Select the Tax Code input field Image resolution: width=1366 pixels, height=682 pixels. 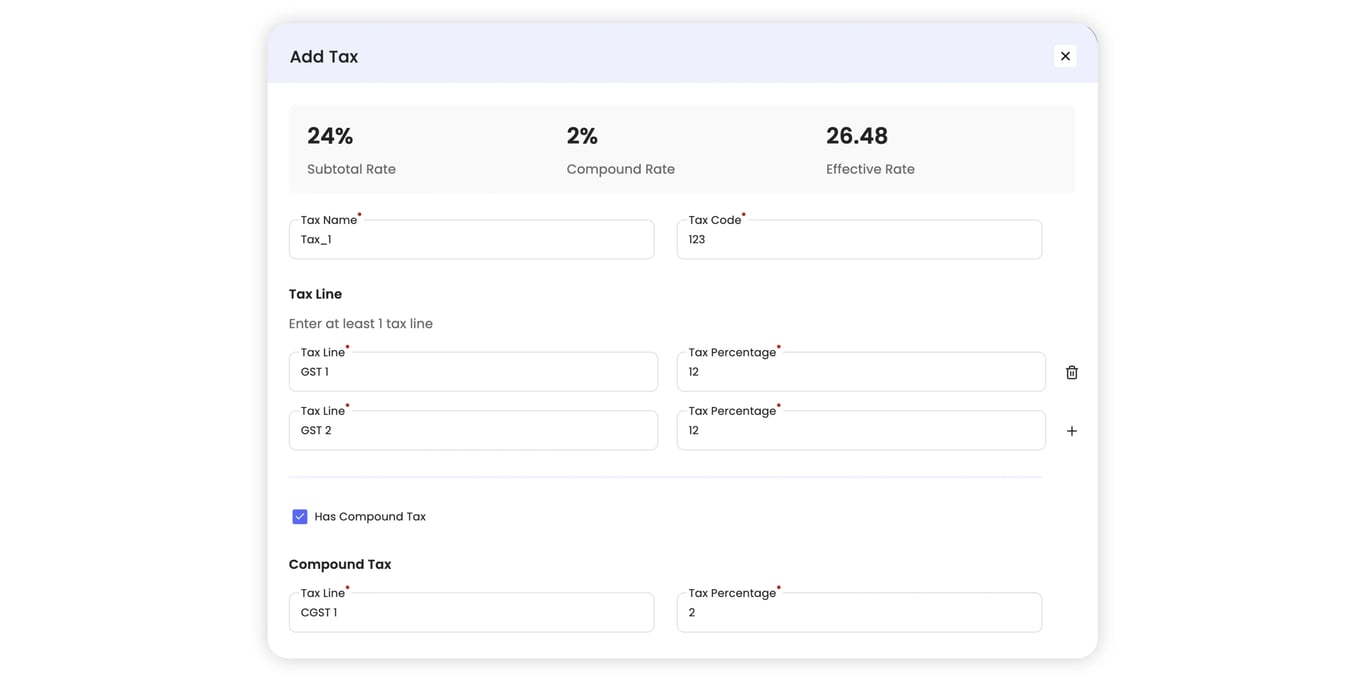[858, 239]
